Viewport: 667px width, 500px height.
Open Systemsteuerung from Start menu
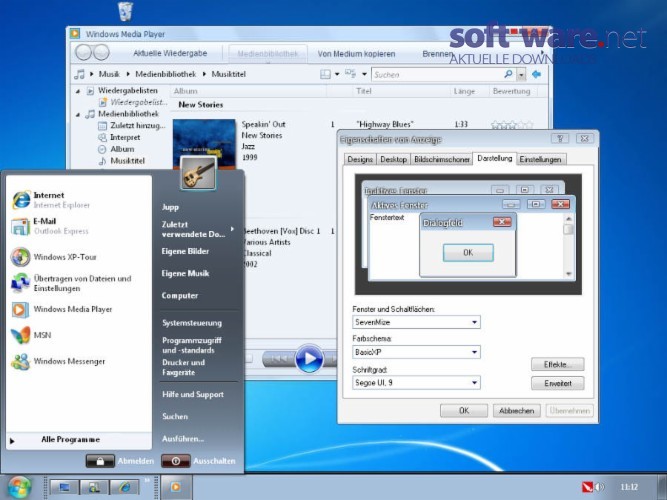[192, 323]
